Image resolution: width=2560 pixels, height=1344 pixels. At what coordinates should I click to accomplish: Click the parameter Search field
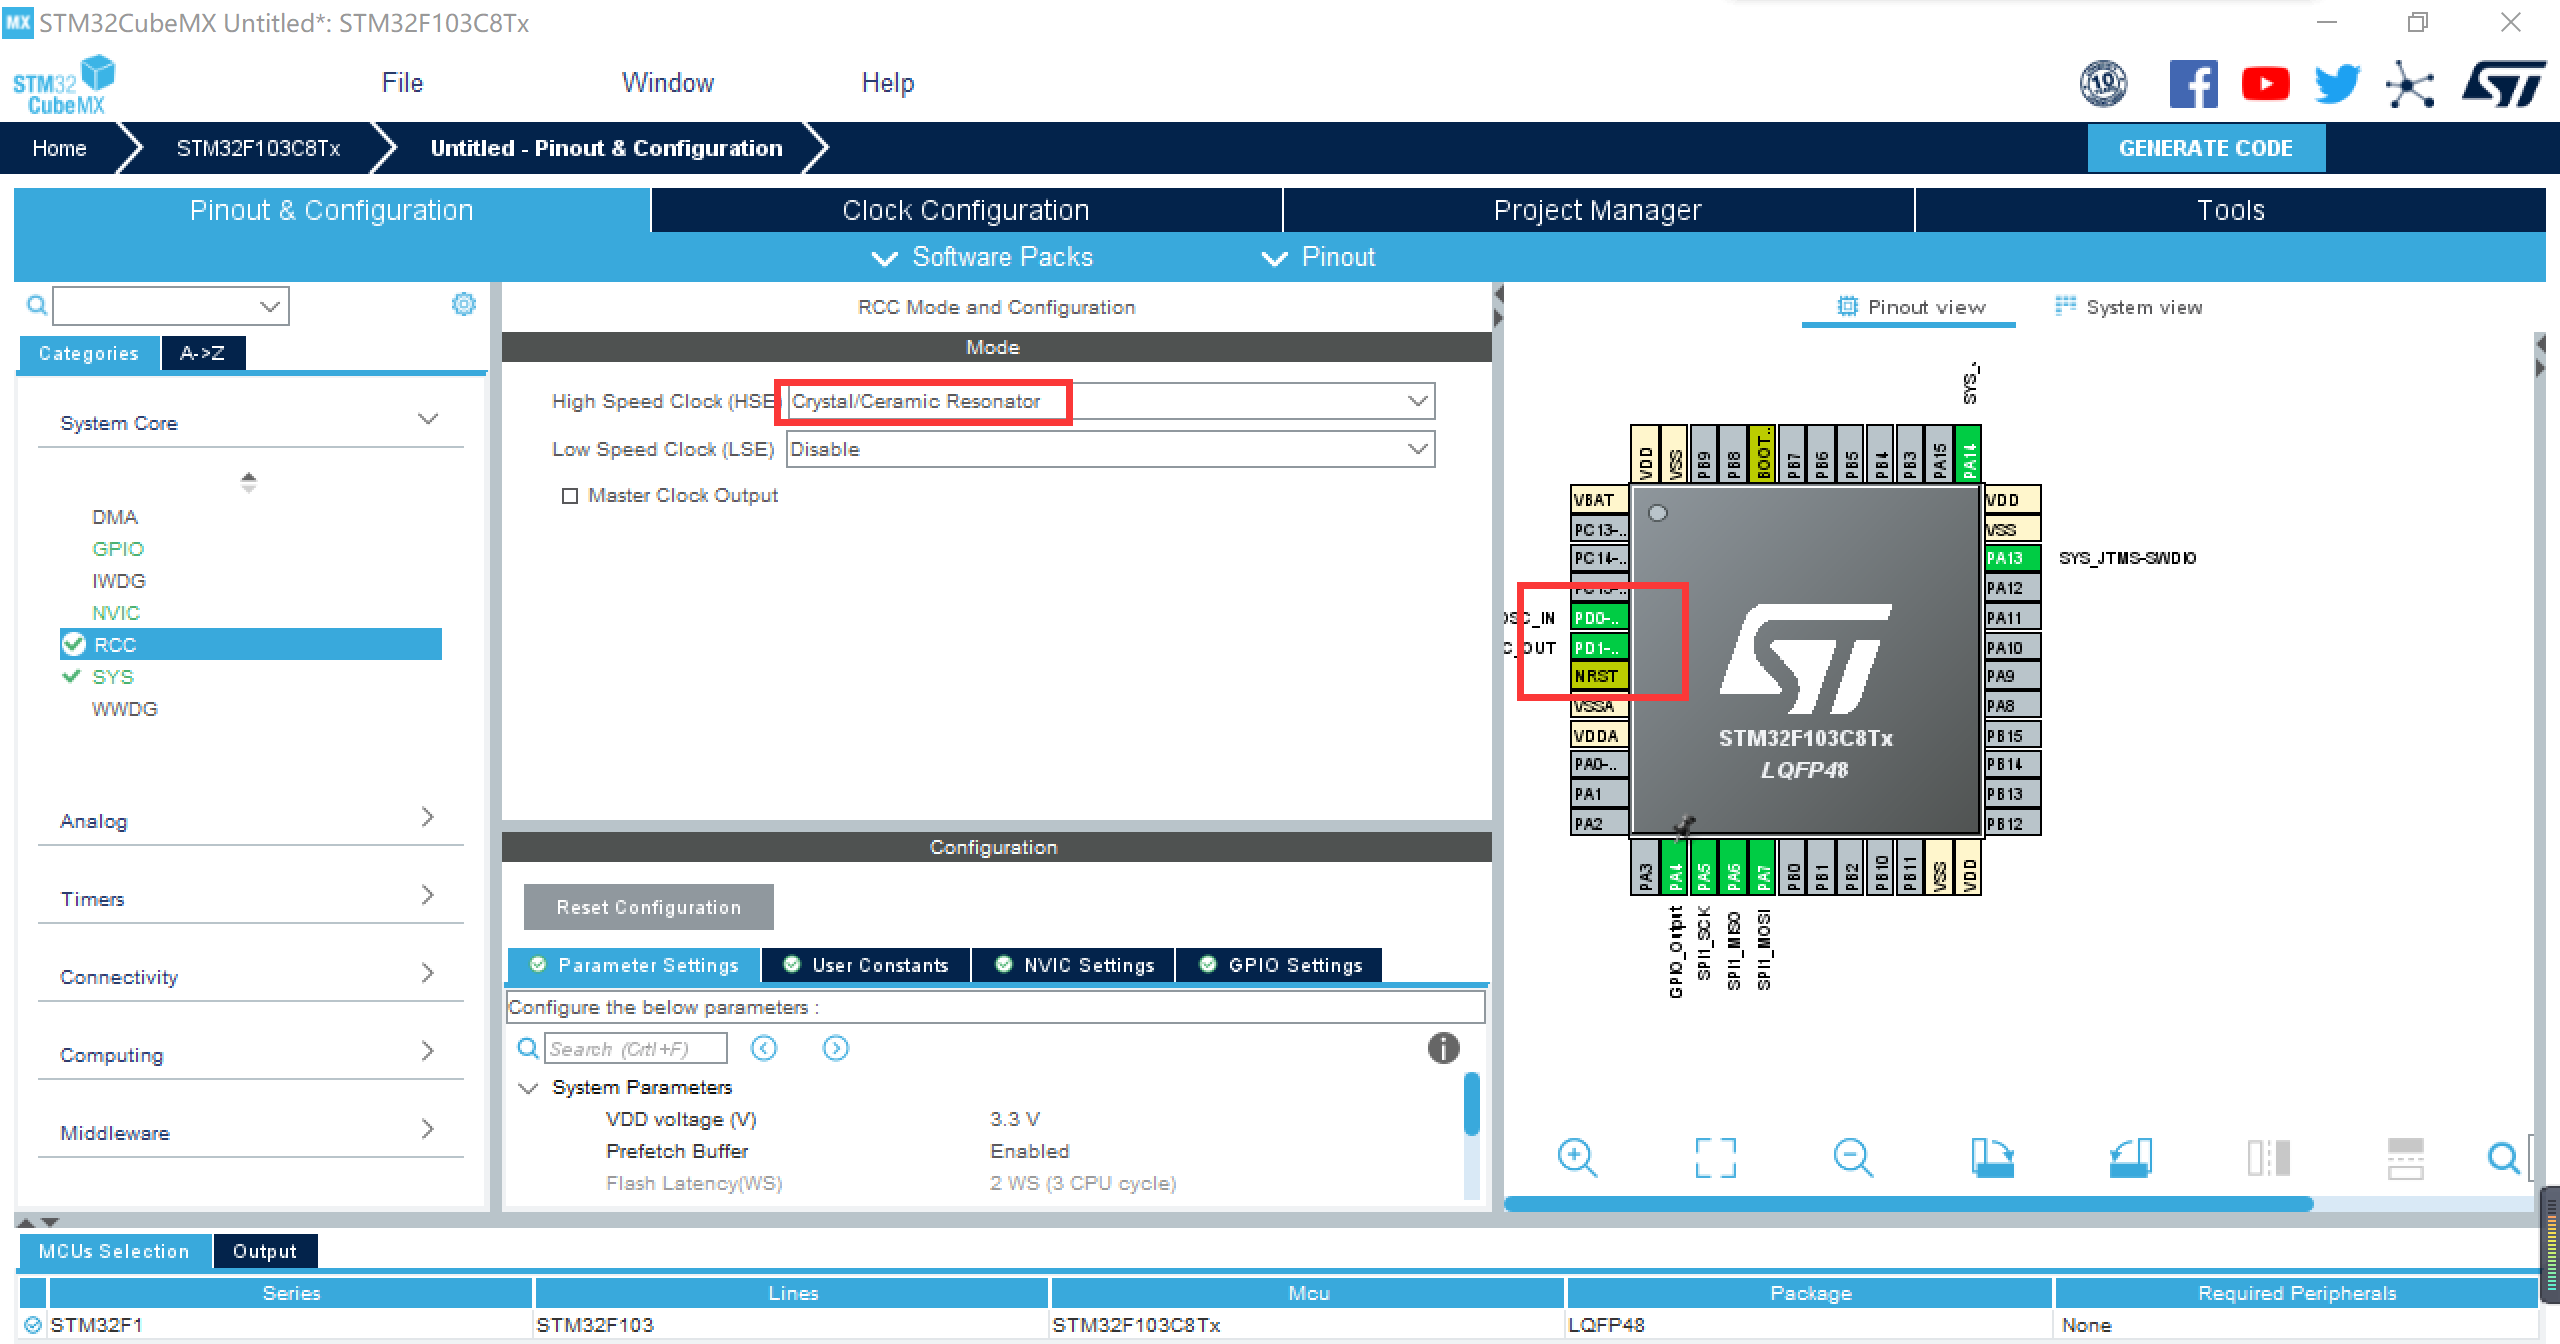635,1049
